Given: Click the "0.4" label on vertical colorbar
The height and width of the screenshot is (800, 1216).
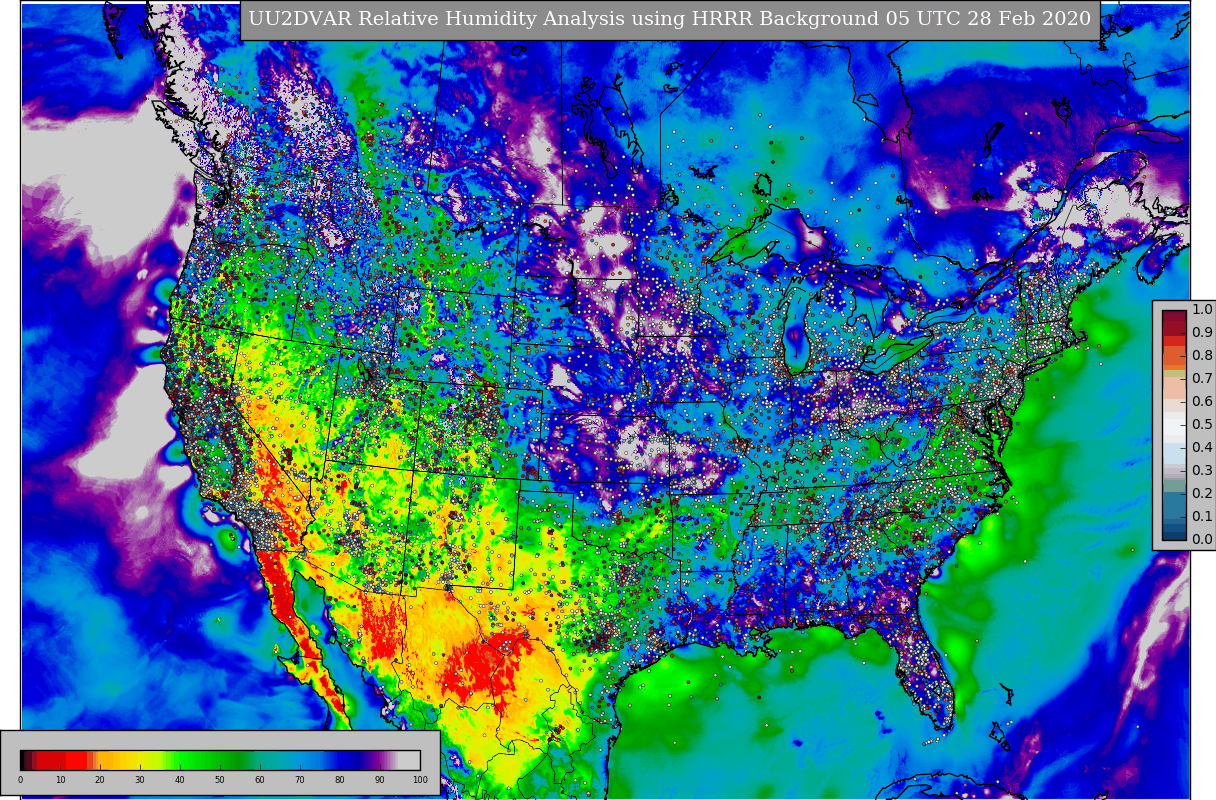Looking at the screenshot, I should (x=1202, y=447).
